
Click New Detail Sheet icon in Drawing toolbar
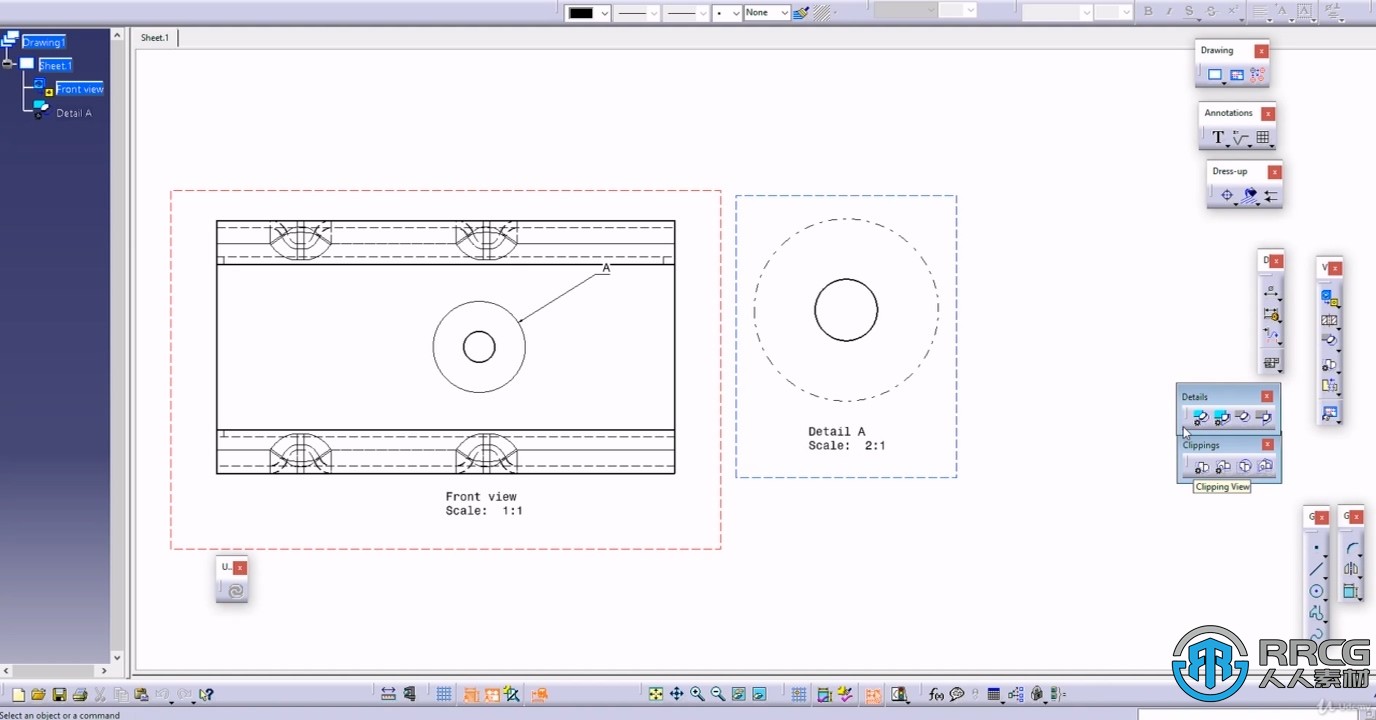tap(1237, 75)
